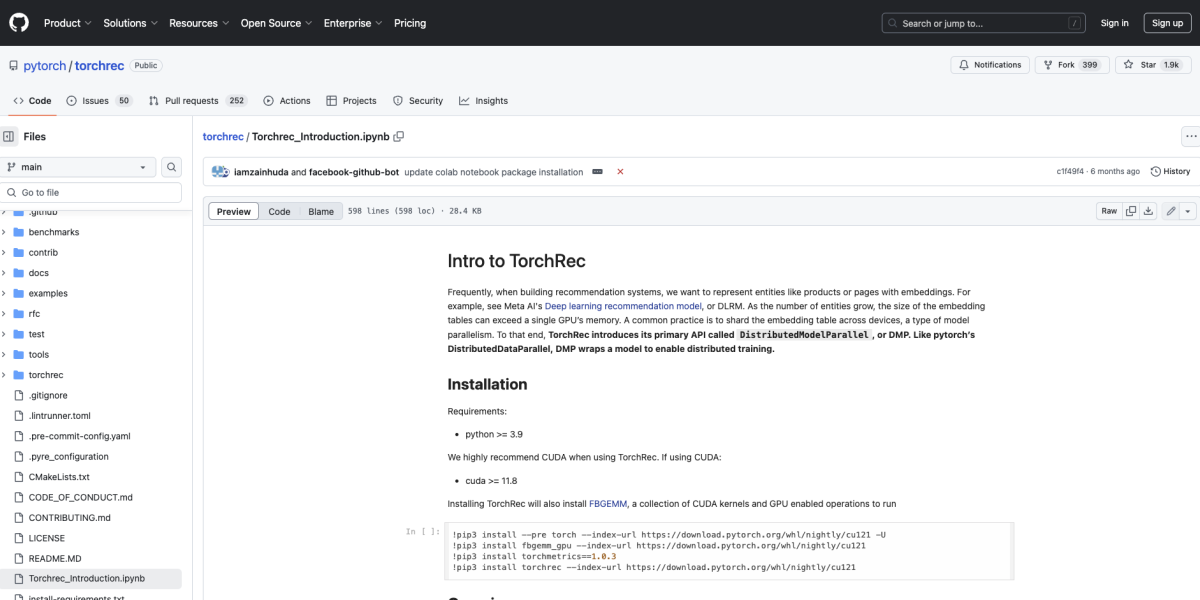Image resolution: width=1200 pixels, height=600 pixels.
Task: Click the file tree search icon
Action: click(172, 167)
